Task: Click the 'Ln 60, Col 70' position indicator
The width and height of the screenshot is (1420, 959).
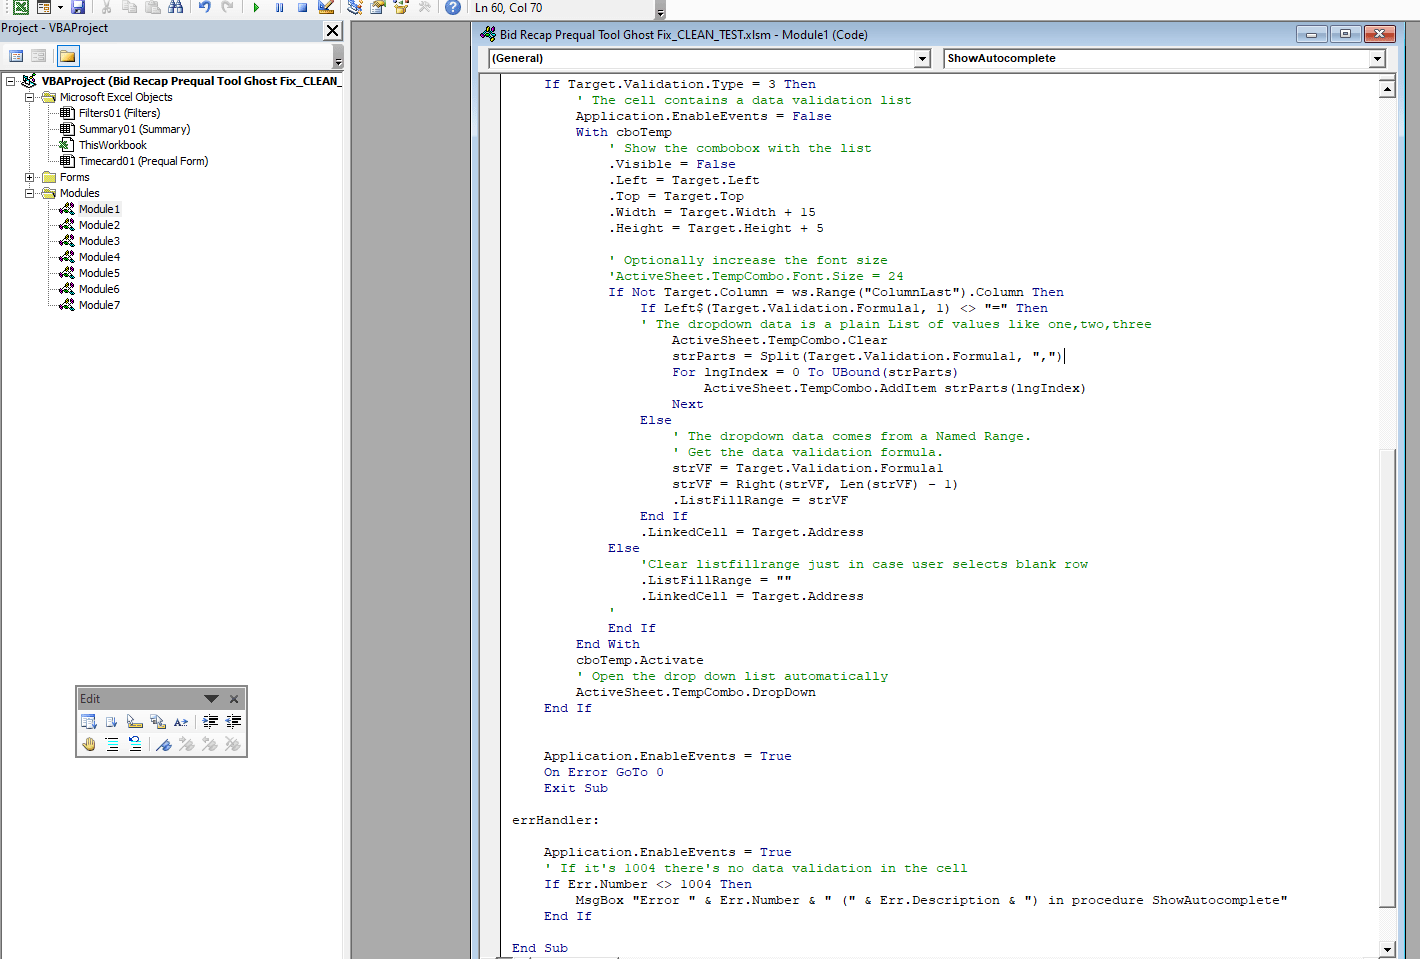Action: (508, 8)
